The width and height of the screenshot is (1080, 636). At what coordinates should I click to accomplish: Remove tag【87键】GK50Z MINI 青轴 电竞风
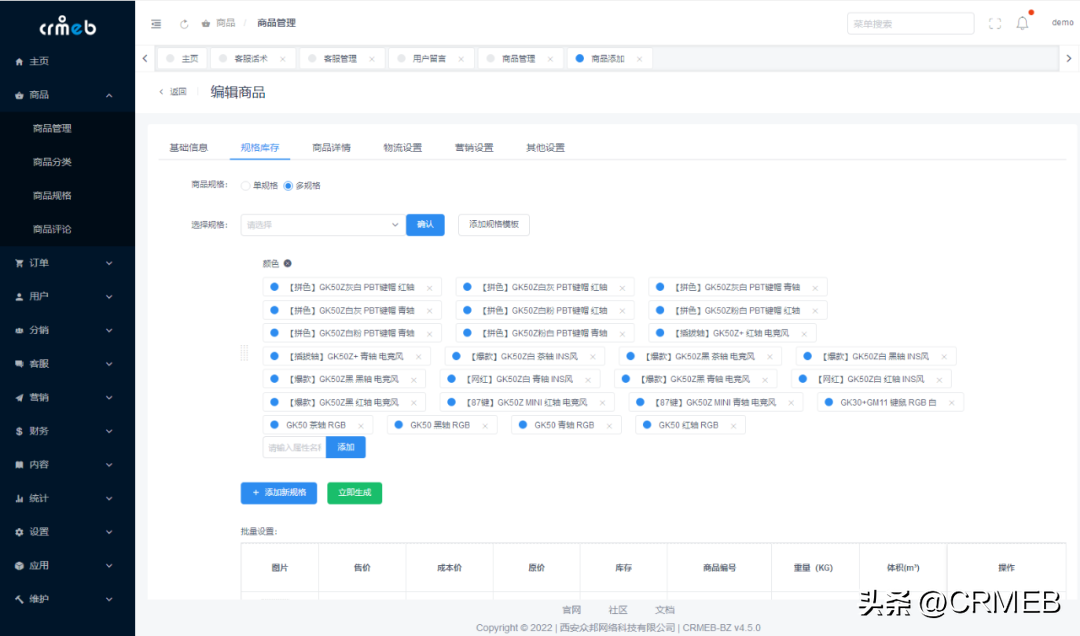pyautogui.click(x=791, y=402)
